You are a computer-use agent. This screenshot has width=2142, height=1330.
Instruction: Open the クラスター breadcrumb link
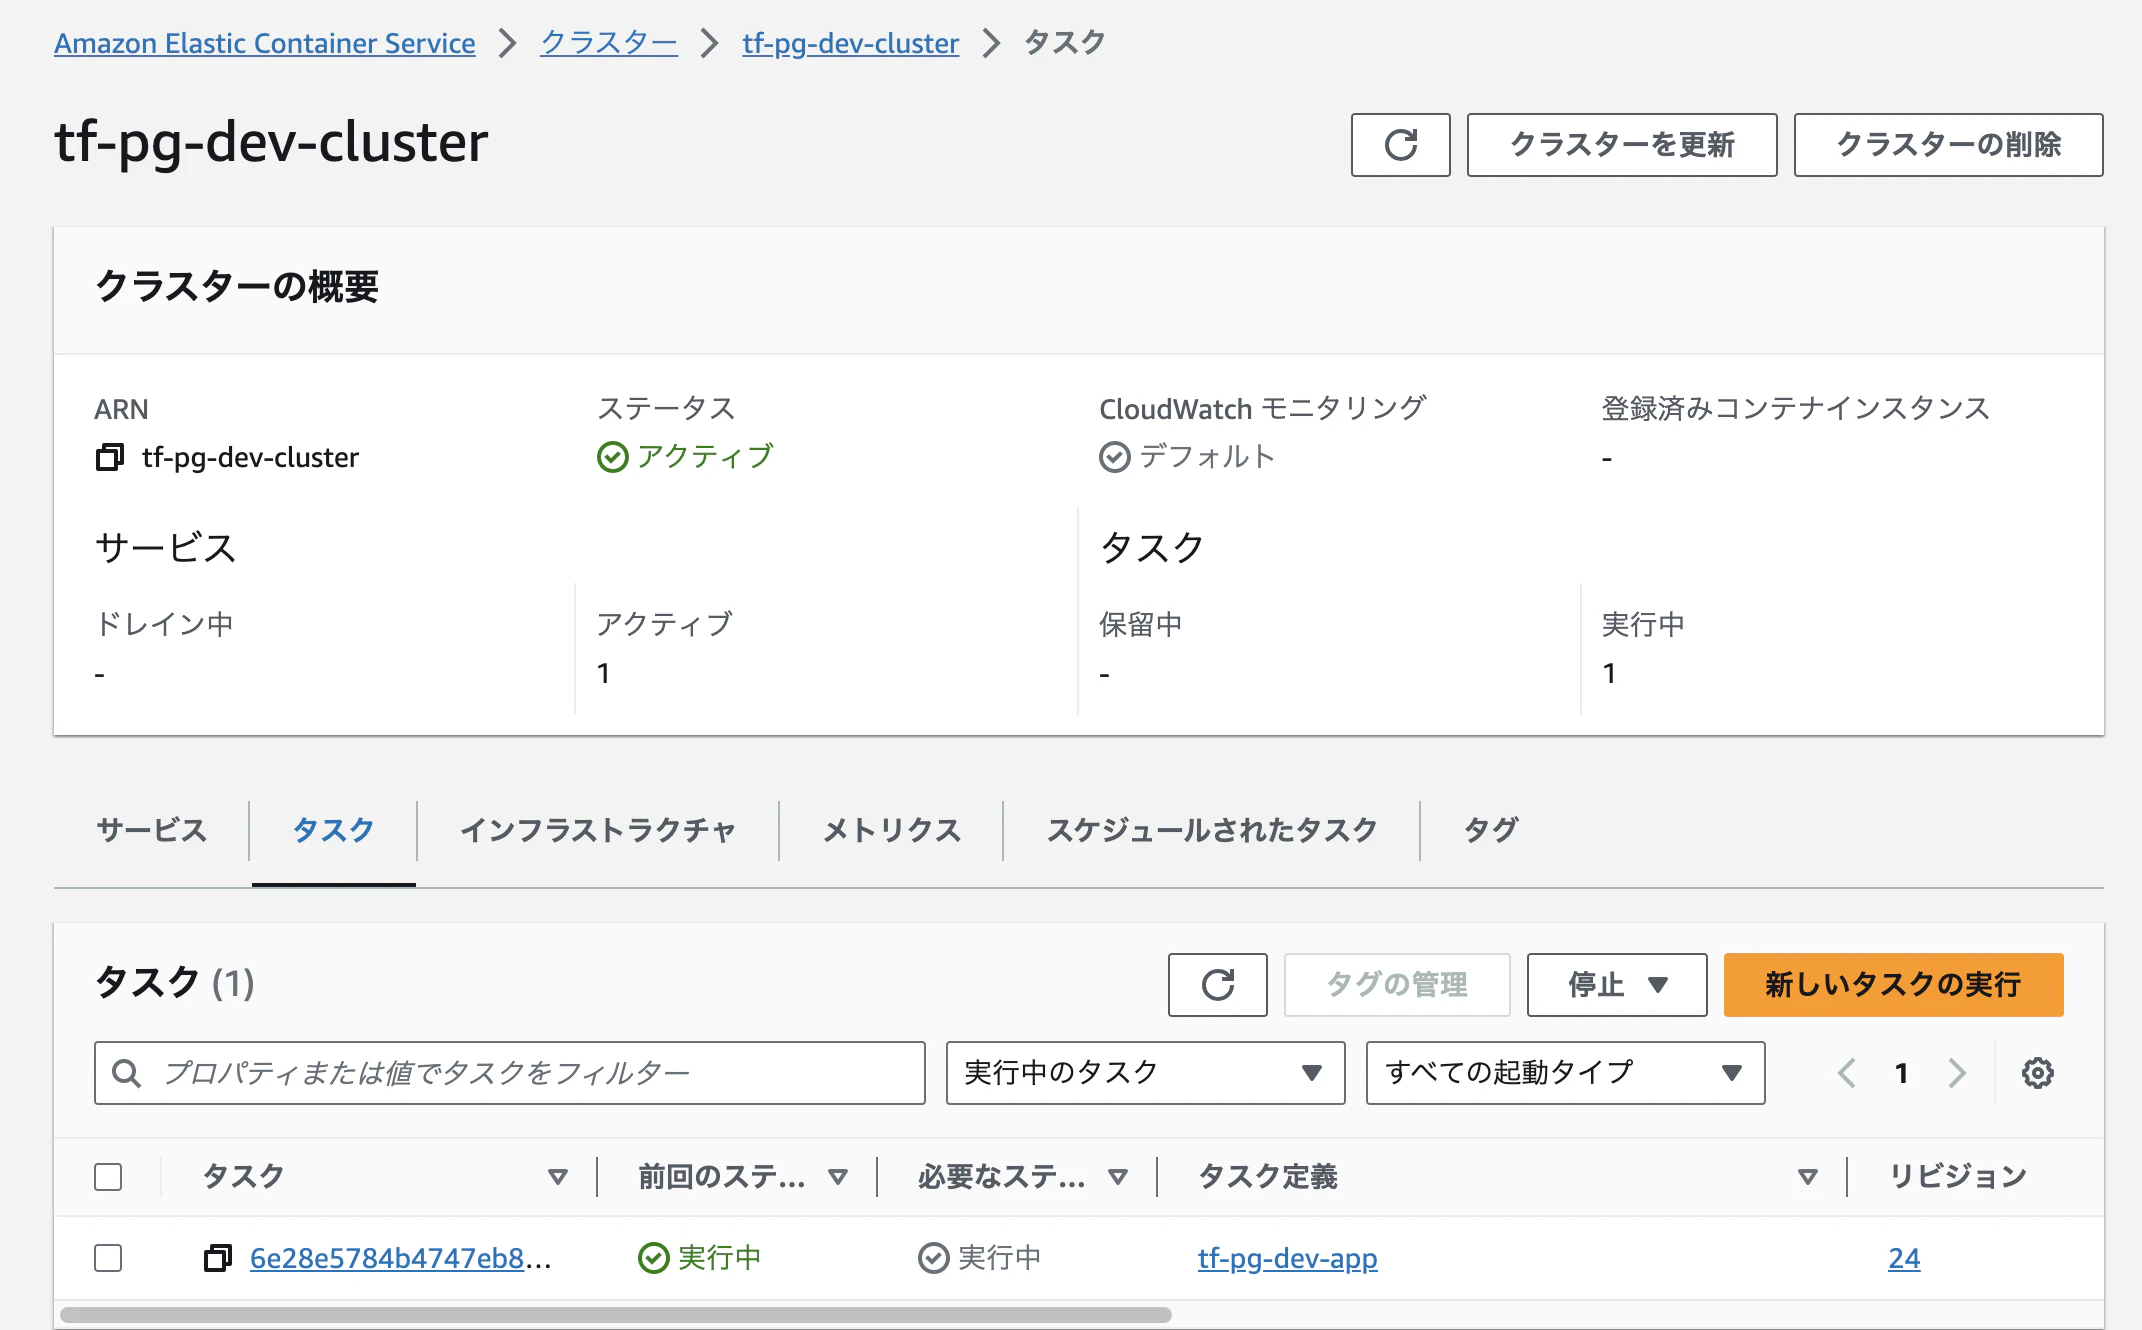pyautogui.click(x=609, y=43)
